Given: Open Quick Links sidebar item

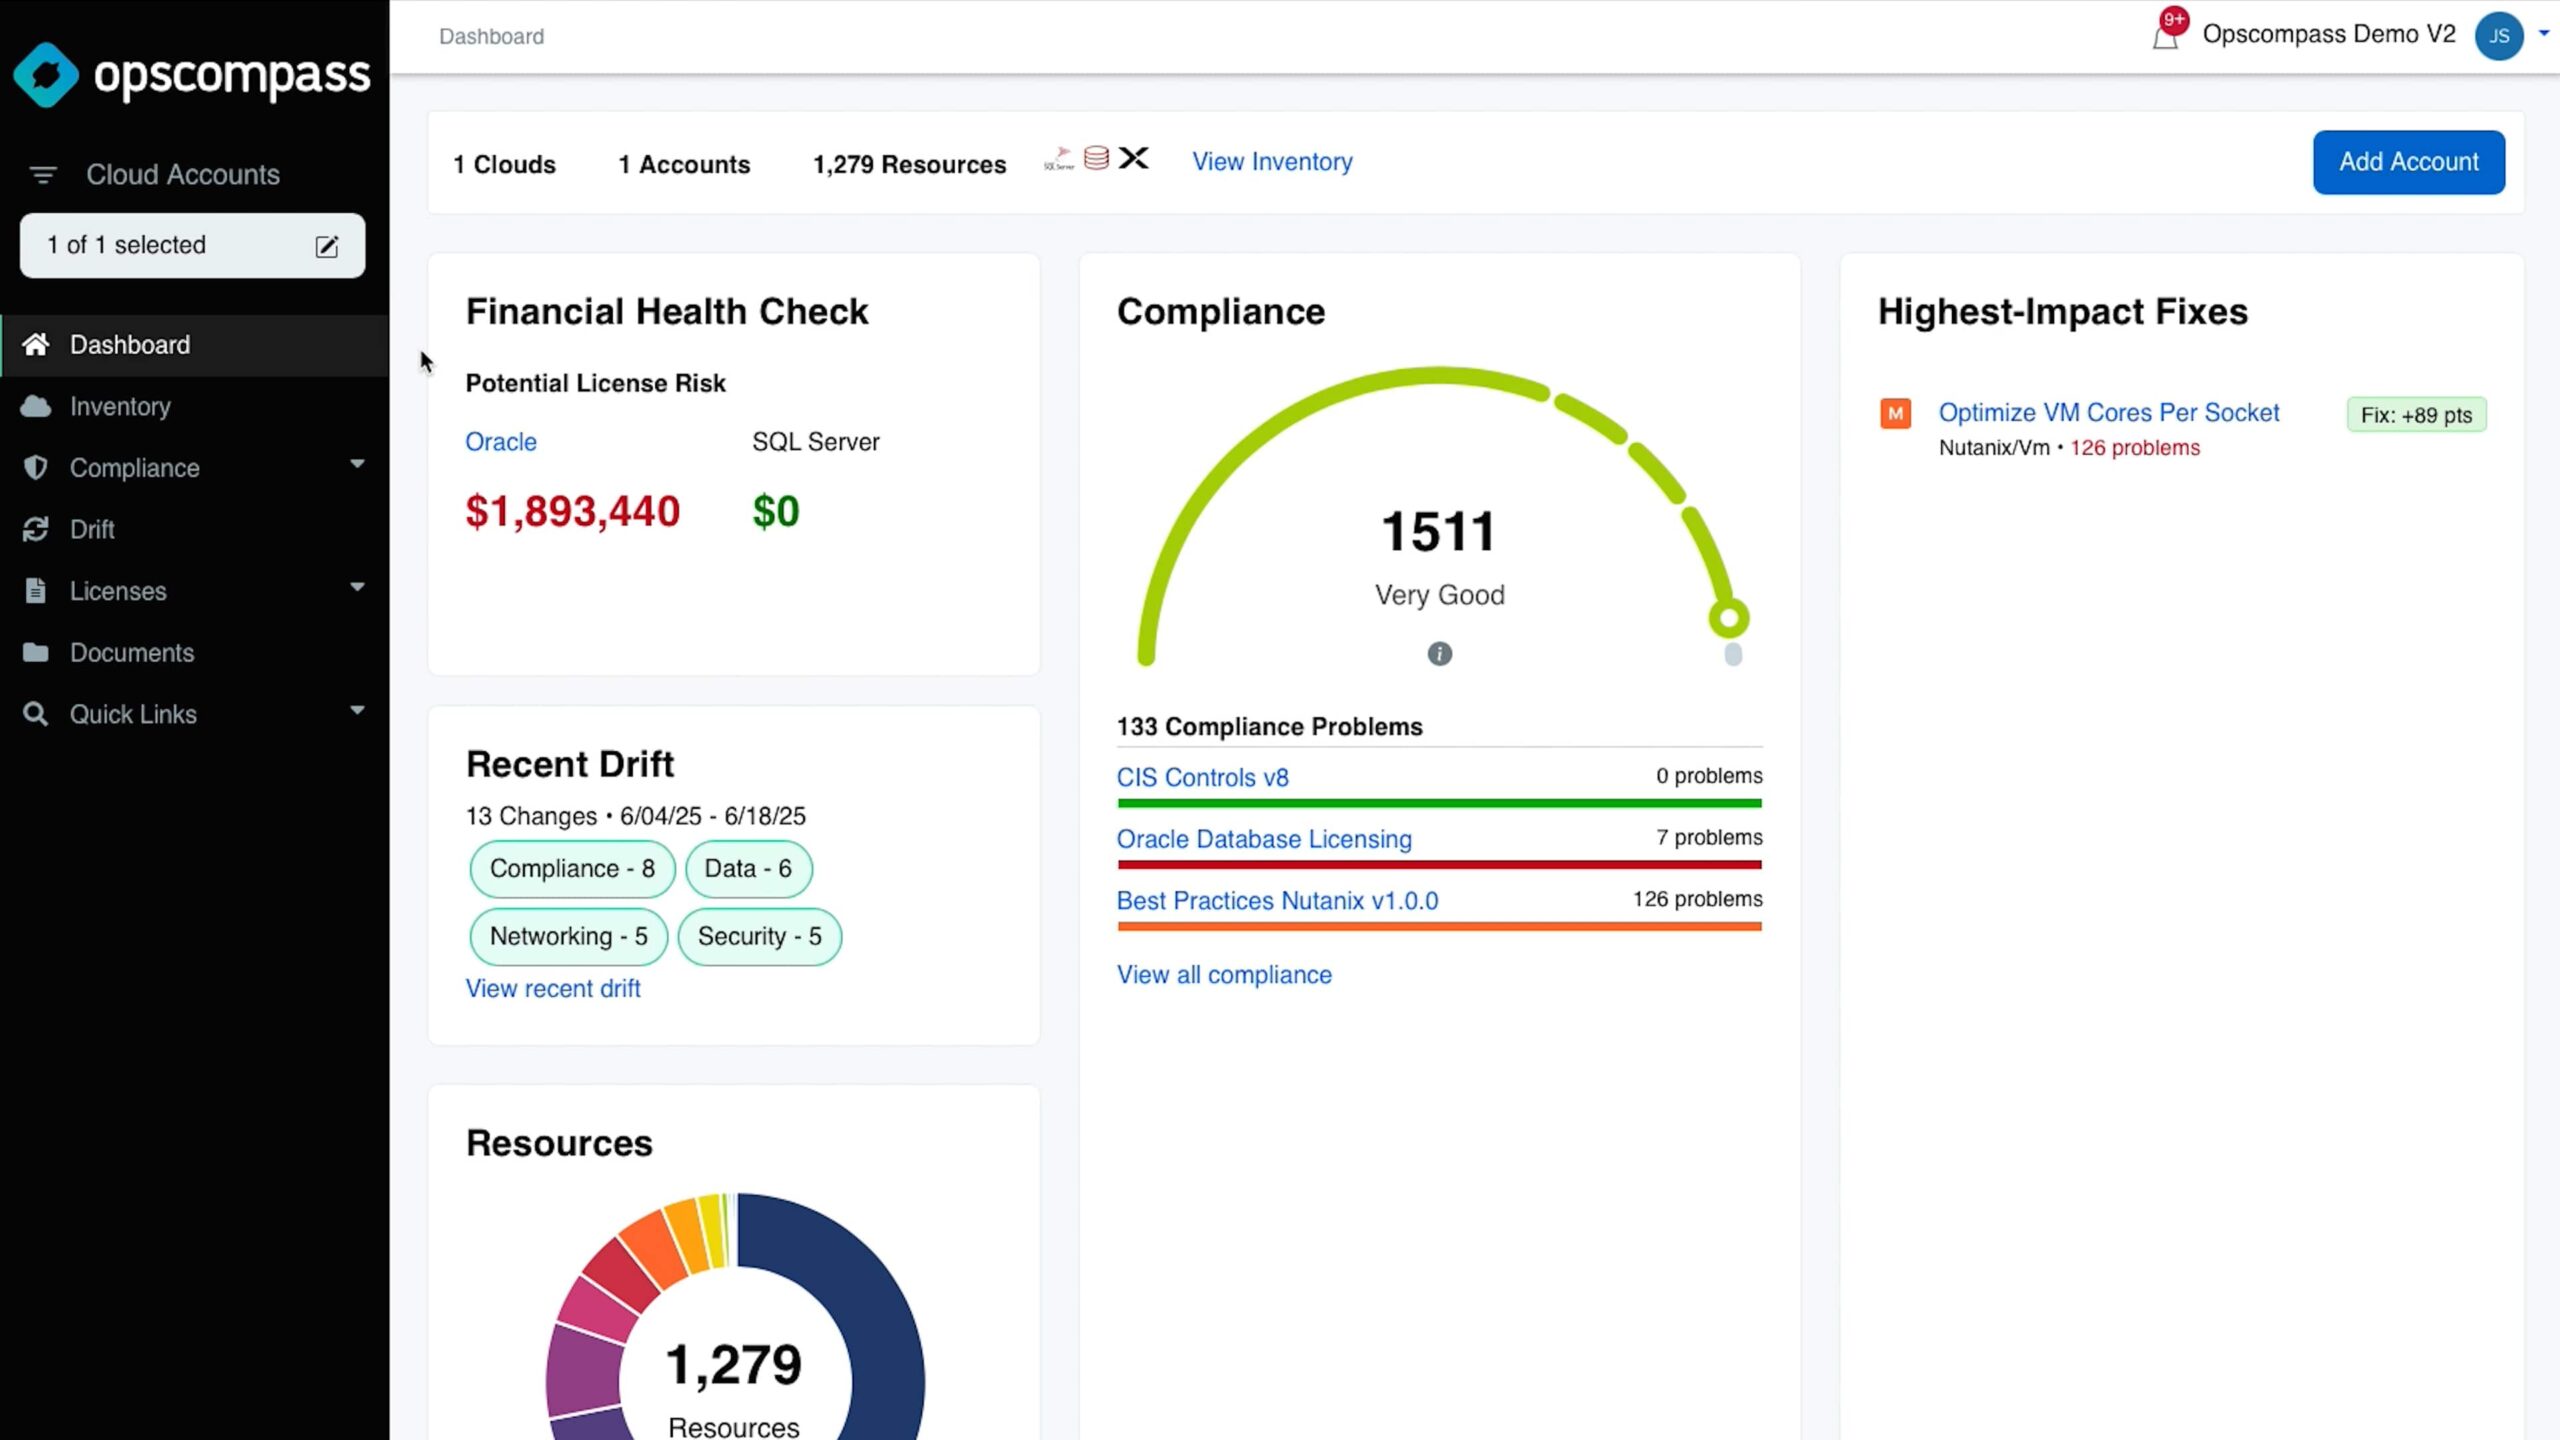Looking at the screenshot, I should coord(195,714).
